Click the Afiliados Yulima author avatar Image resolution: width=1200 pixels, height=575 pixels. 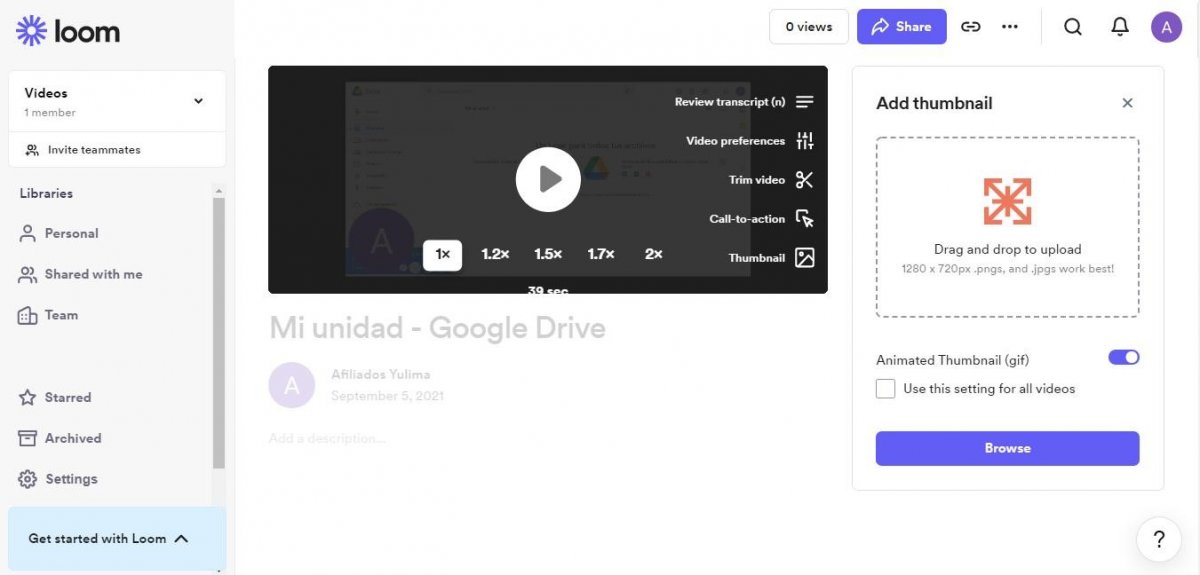pos(292,385)
